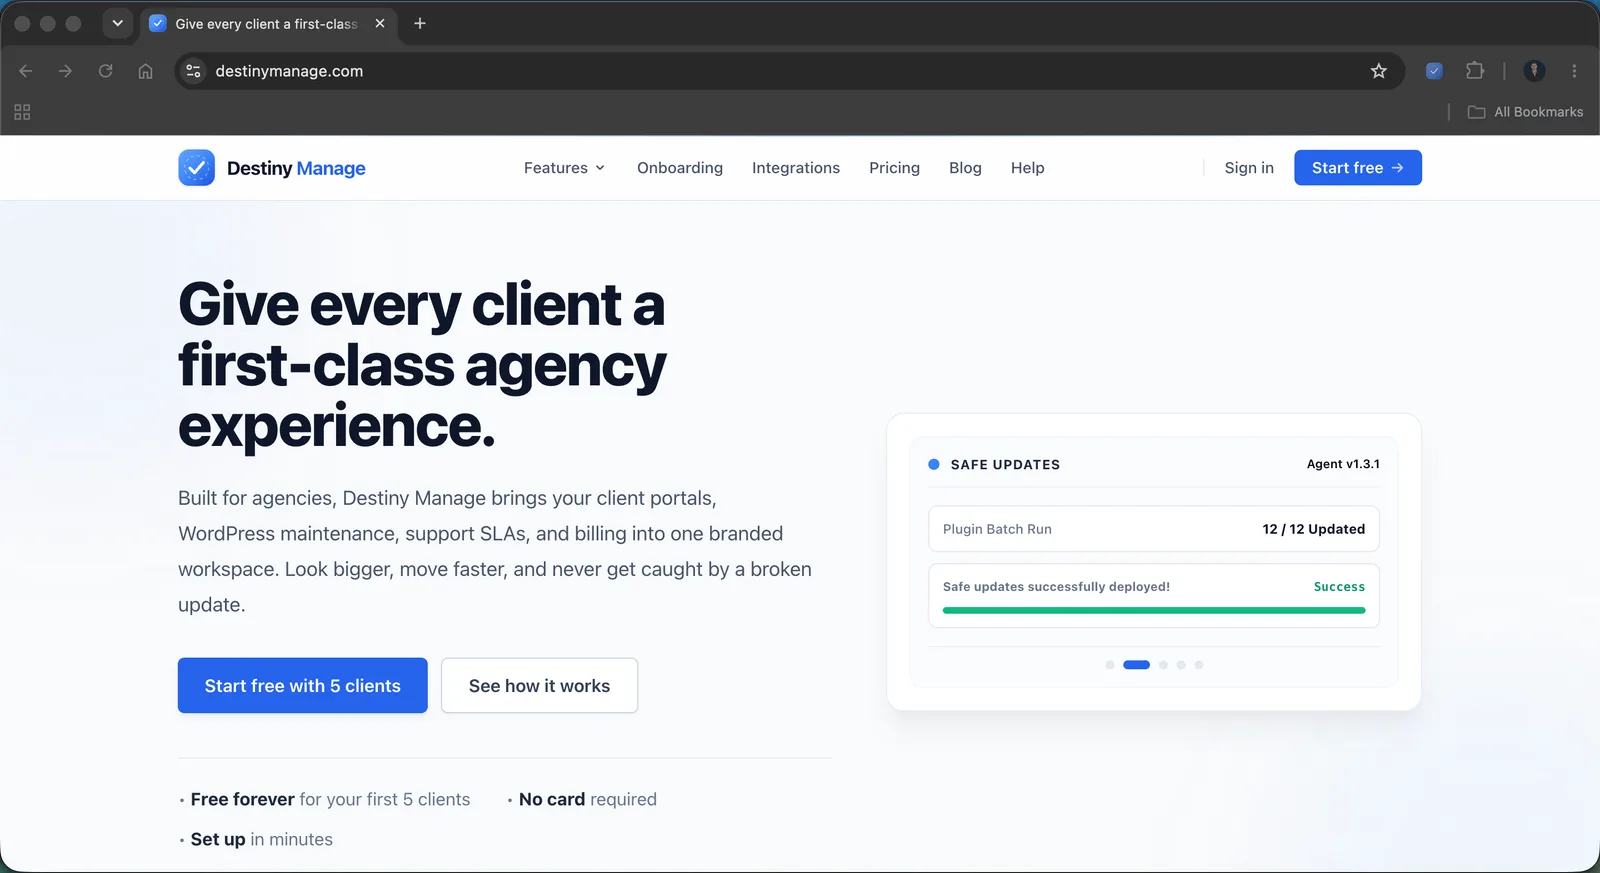Viewport: 1600px width, 873px height.
Task: Expand the Features dropdown menu
Action: click(x=565, y=168)
